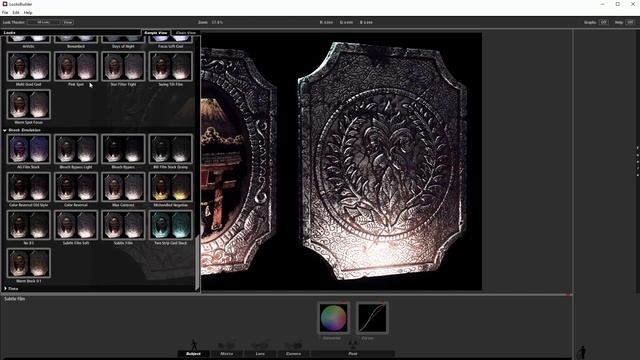Select the Star Filter Tight look thumbnail
This screenshot has width=640, height=360.
pyautogui.click(x=123, y=66)
